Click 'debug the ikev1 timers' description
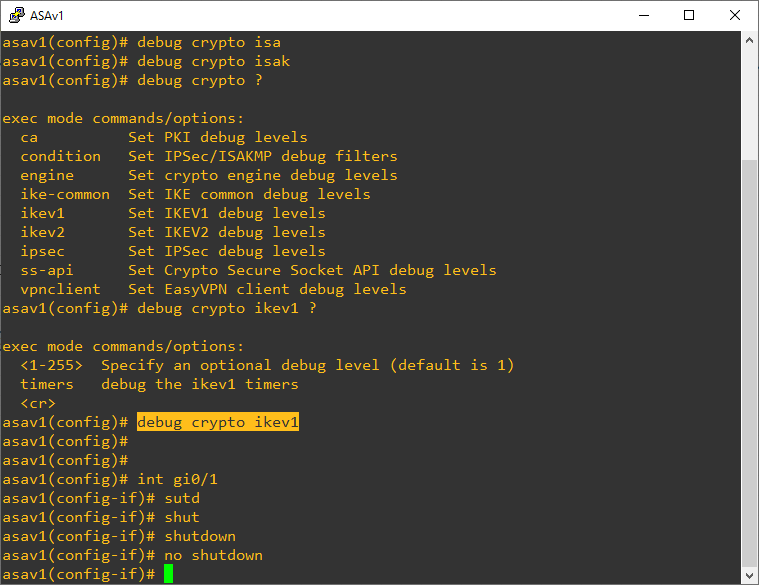 tap(200, 384)
